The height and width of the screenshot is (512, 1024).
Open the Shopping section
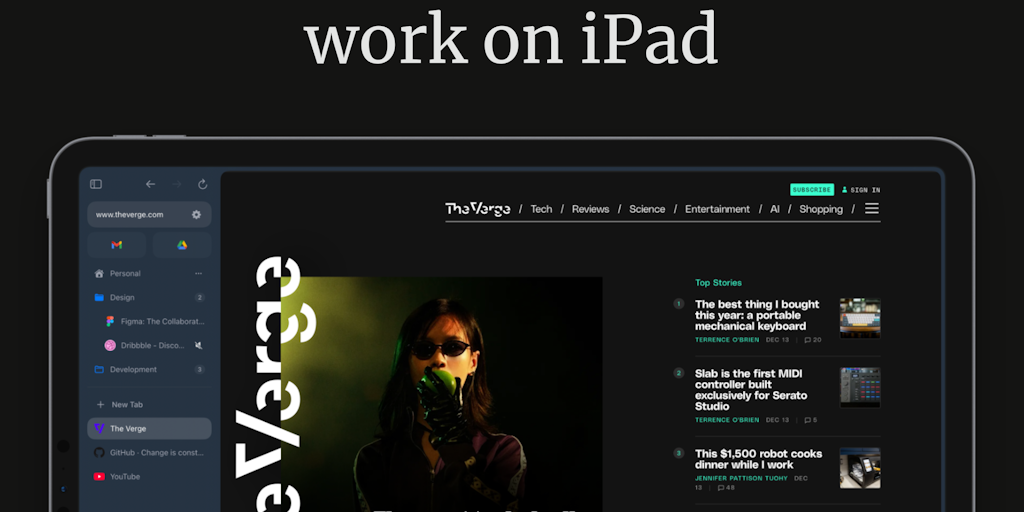(821, 209)
